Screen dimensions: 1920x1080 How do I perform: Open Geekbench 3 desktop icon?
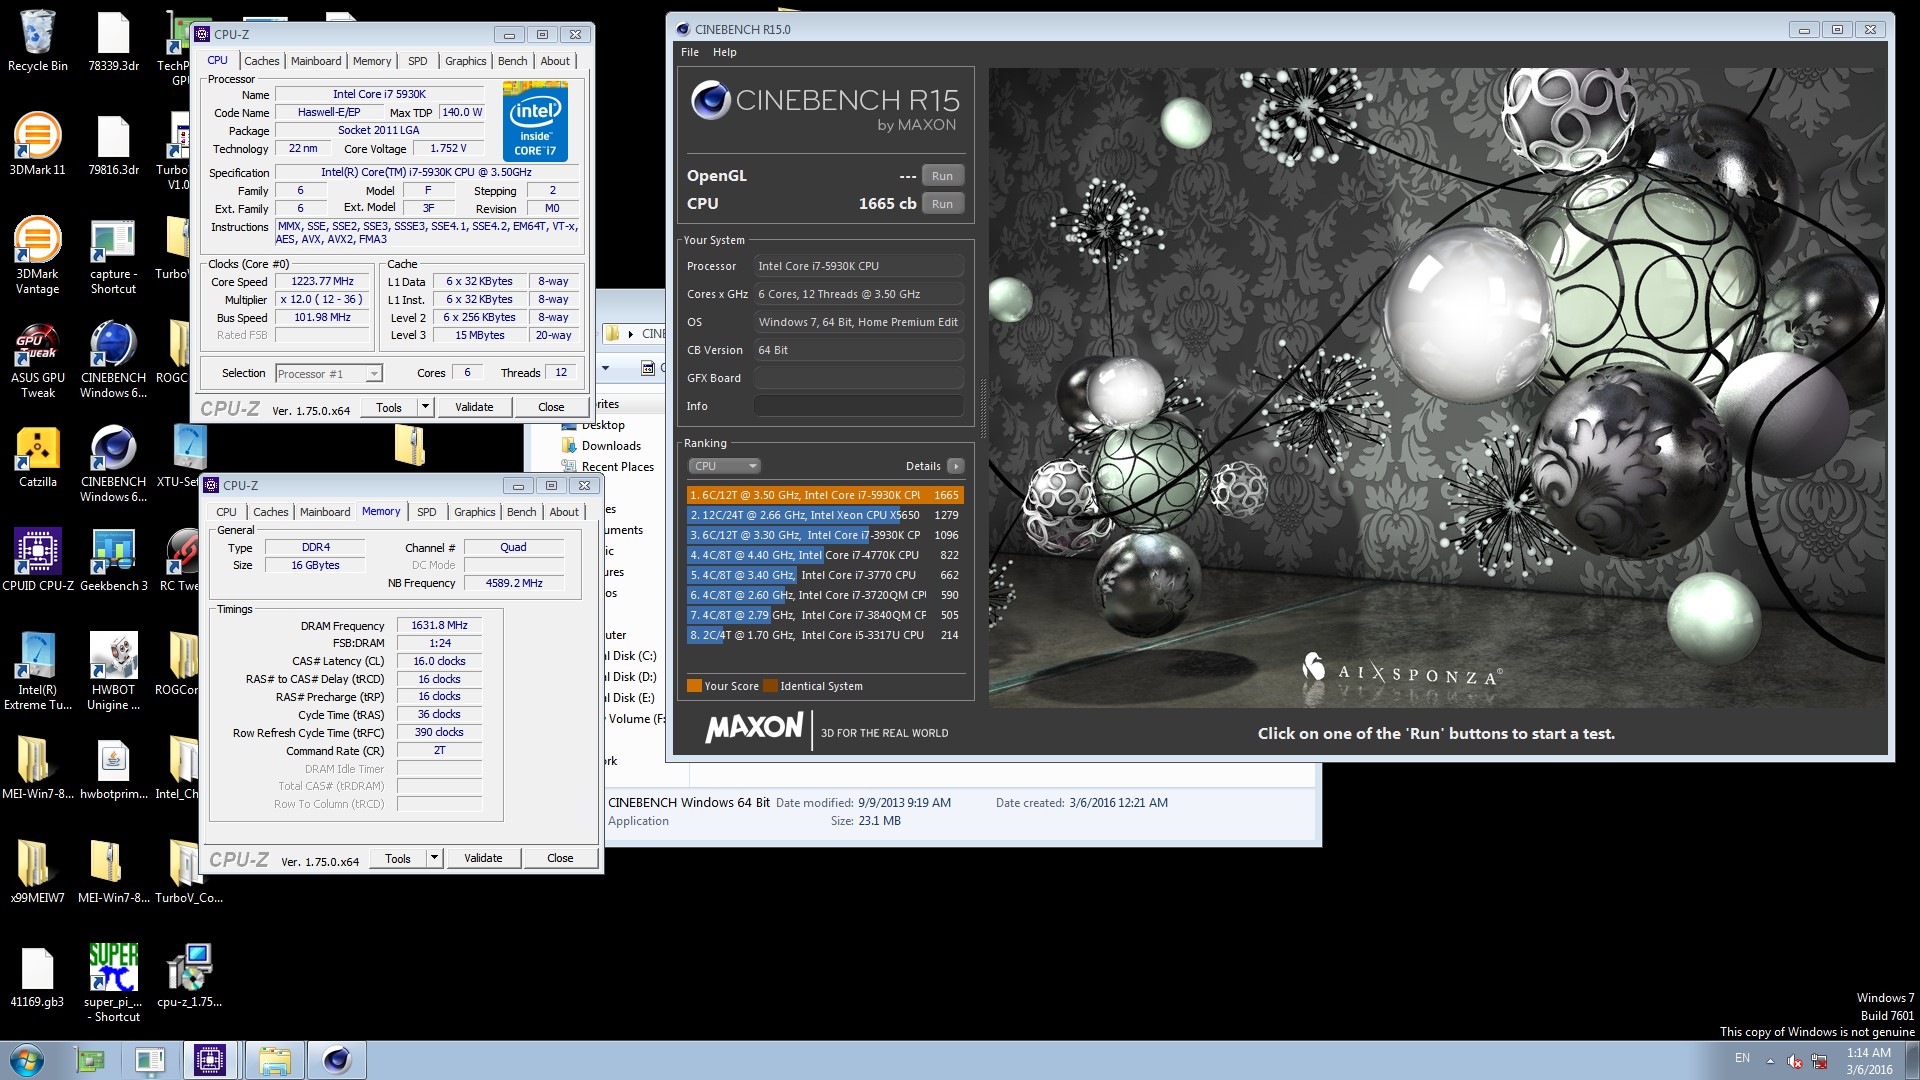click(113, 560)
